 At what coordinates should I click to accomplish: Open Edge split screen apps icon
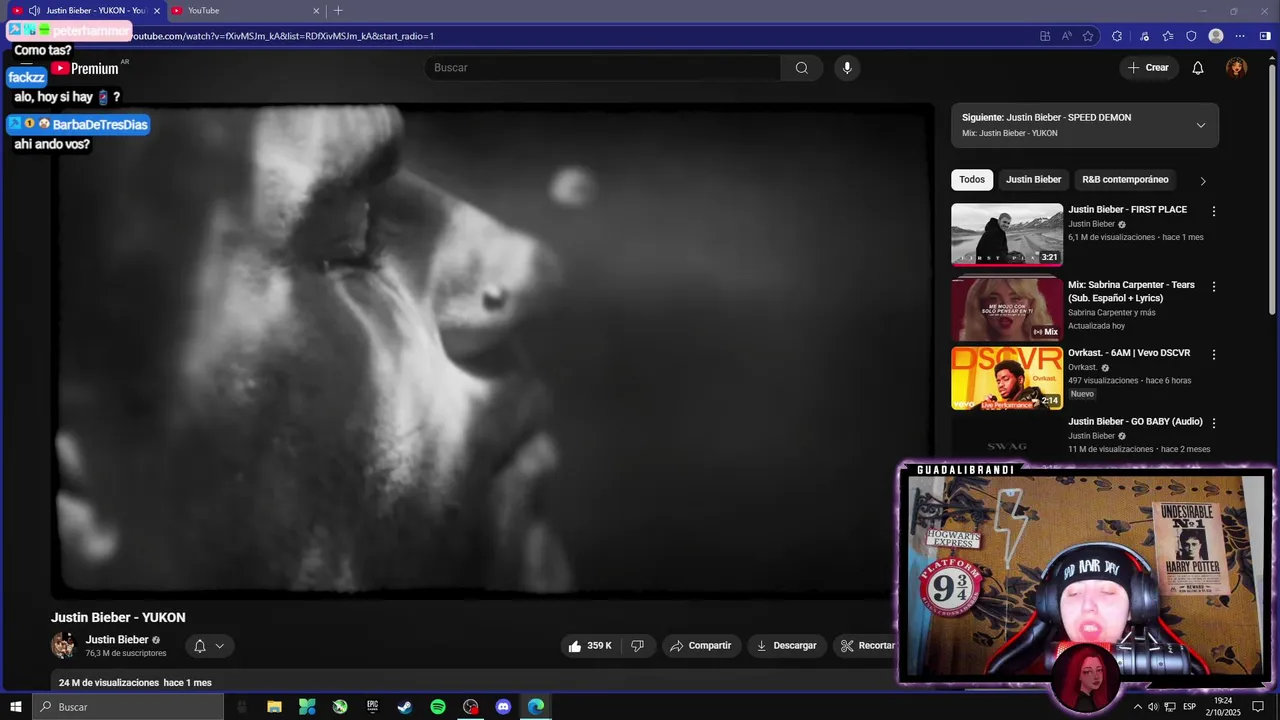click(1045, 36)
